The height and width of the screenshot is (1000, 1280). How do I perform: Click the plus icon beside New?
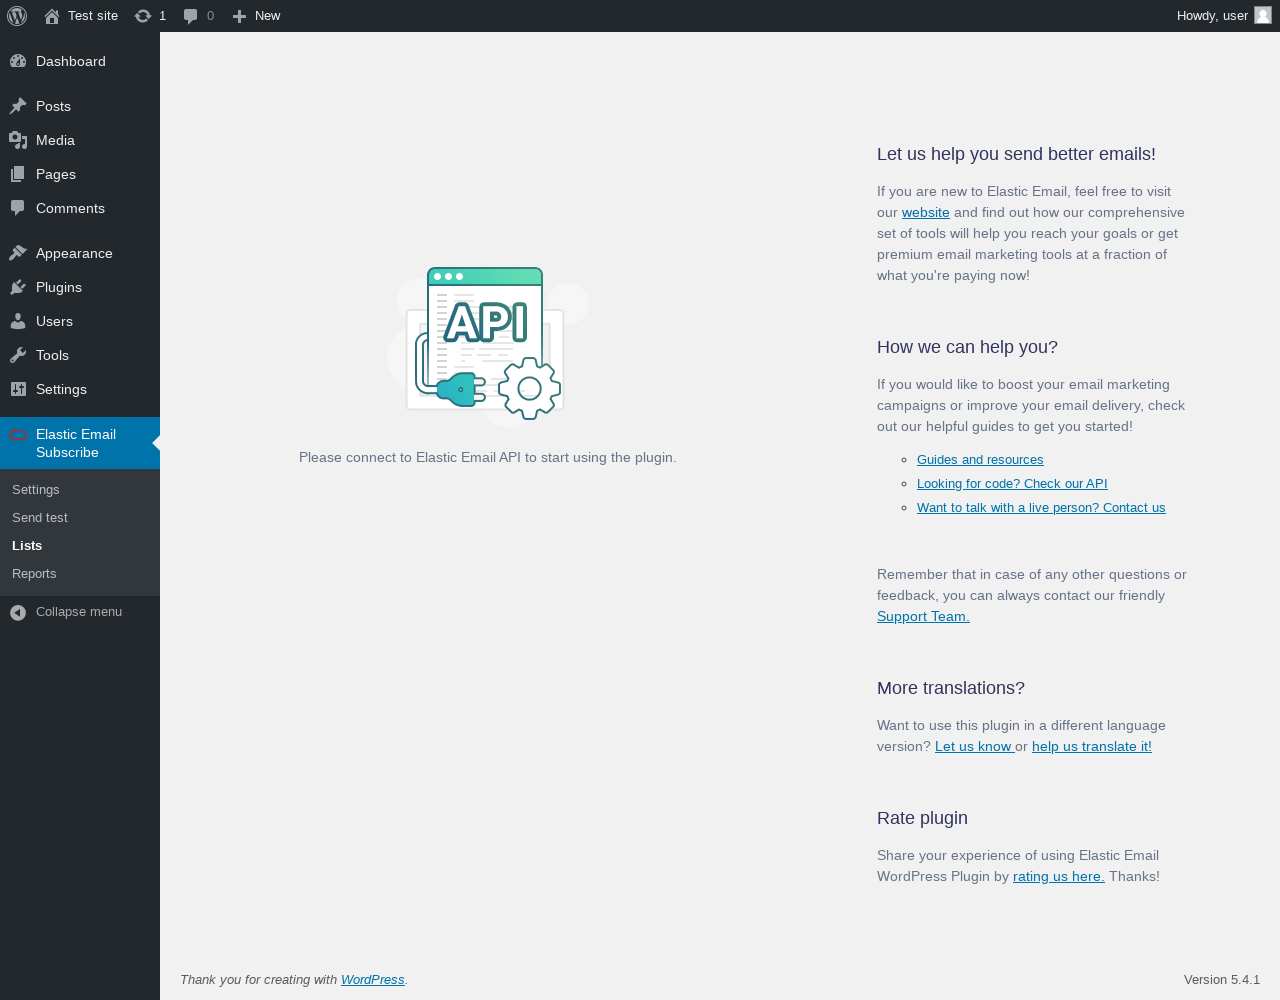[x=239, y=16]
